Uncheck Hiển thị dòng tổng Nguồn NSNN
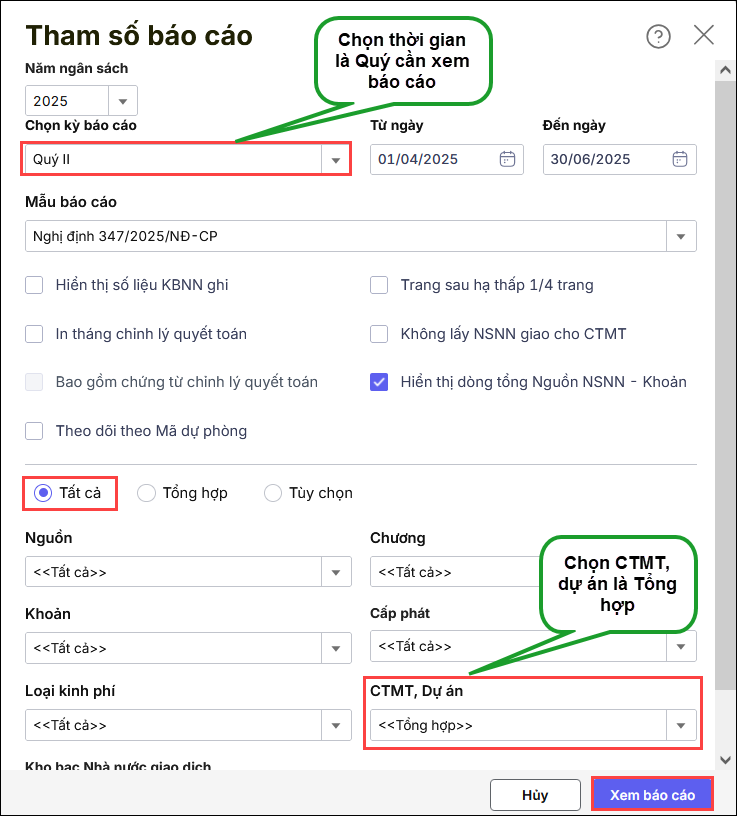 click(379, 382)
